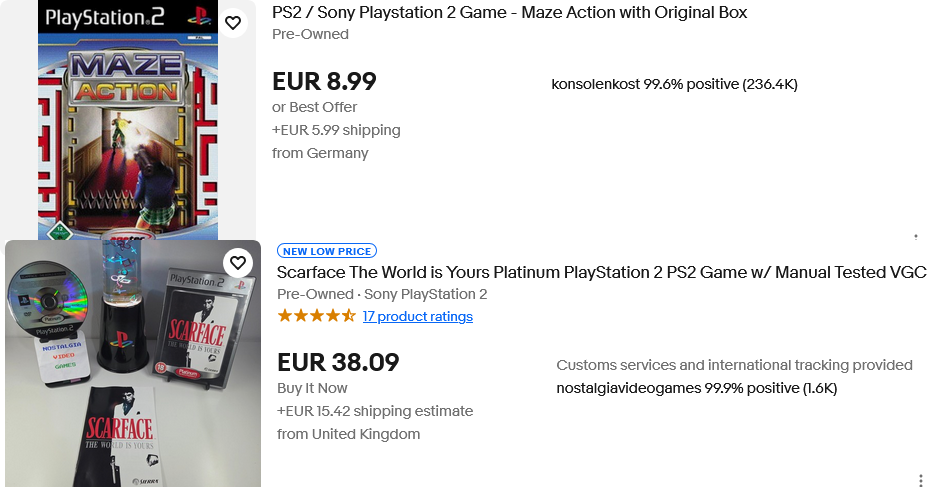Click the 'Buy It Now' label

click(x=312, y=388)
